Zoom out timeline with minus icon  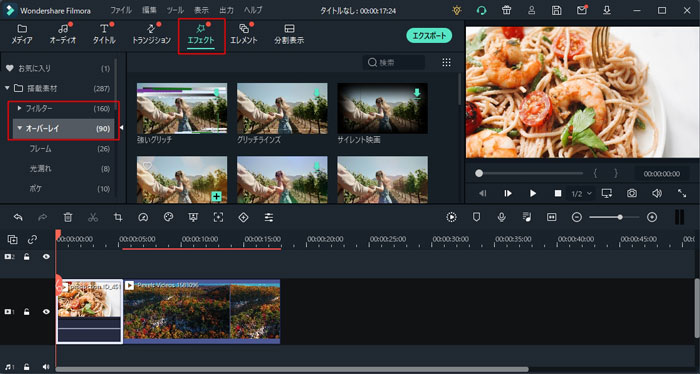click(577, 217)
